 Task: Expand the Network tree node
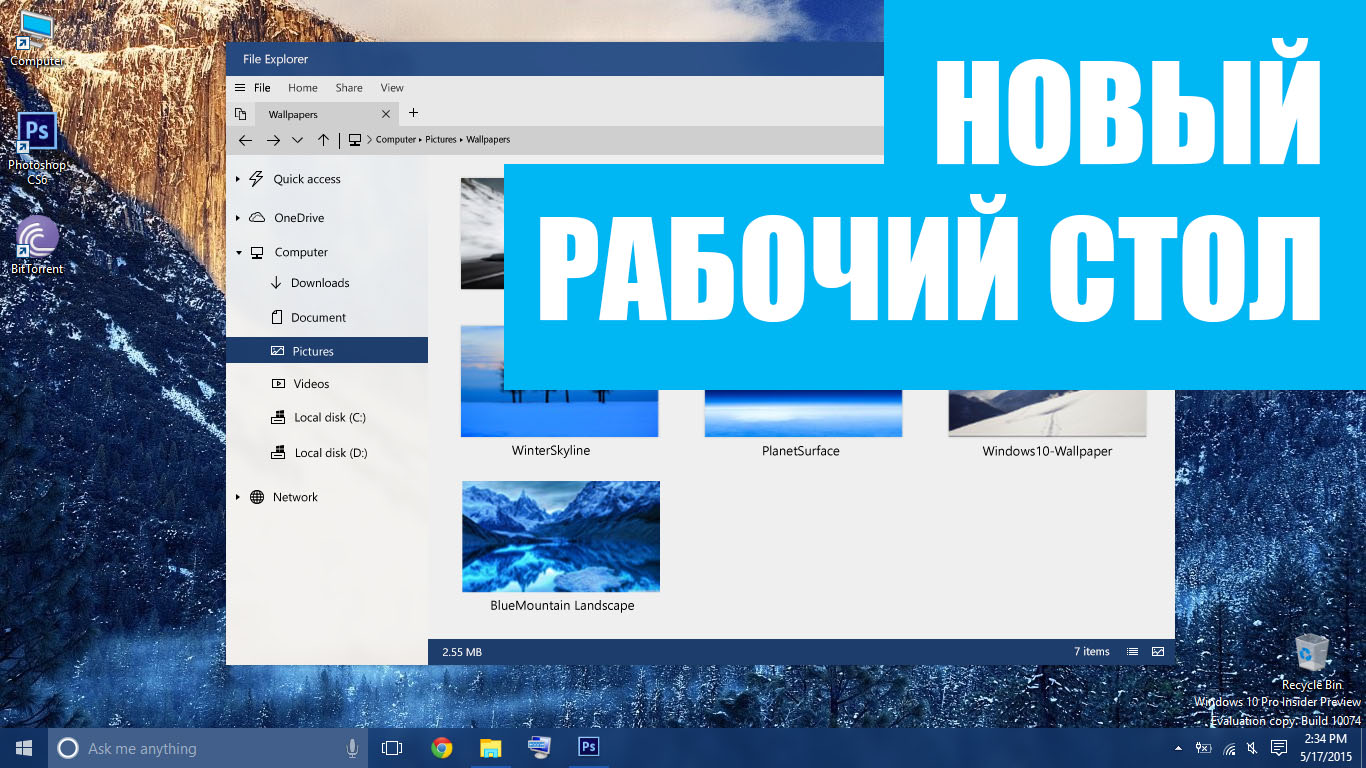pos(238,497)
